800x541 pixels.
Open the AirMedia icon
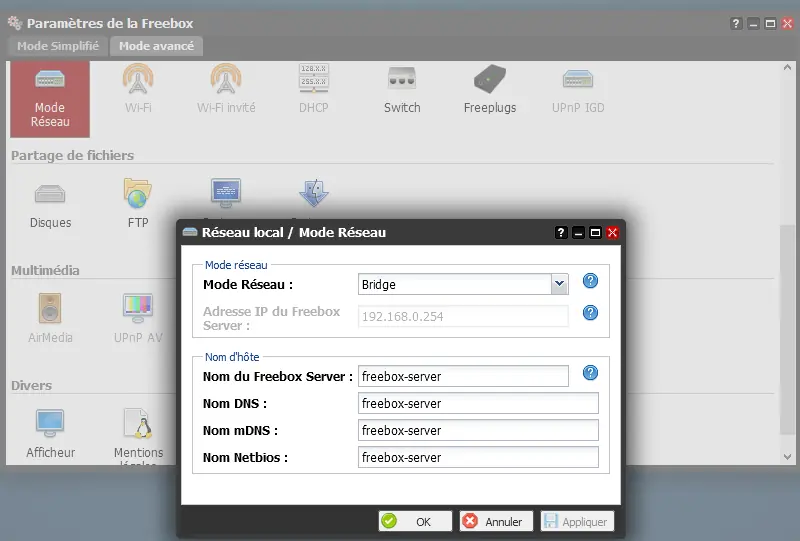tap(50, 318)
